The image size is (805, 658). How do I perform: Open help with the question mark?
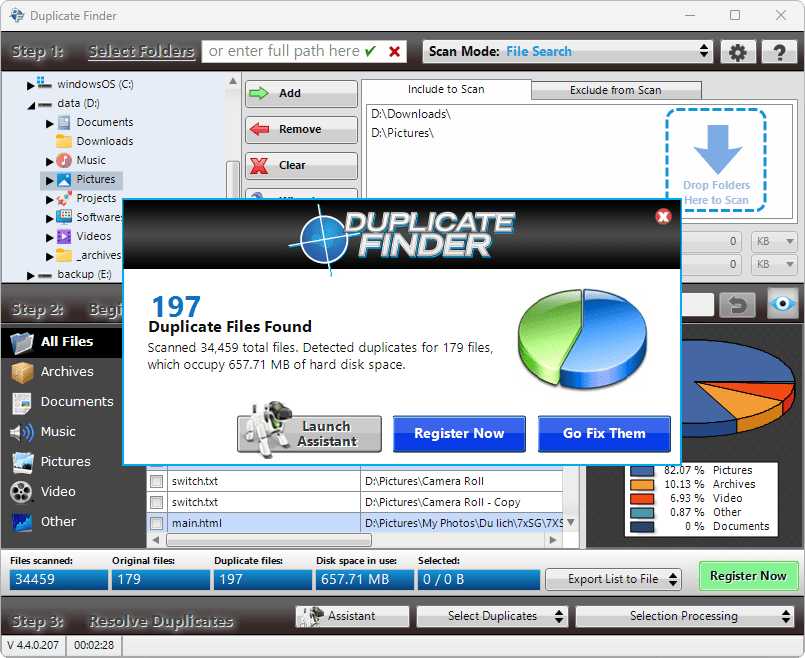click(779, 52)
